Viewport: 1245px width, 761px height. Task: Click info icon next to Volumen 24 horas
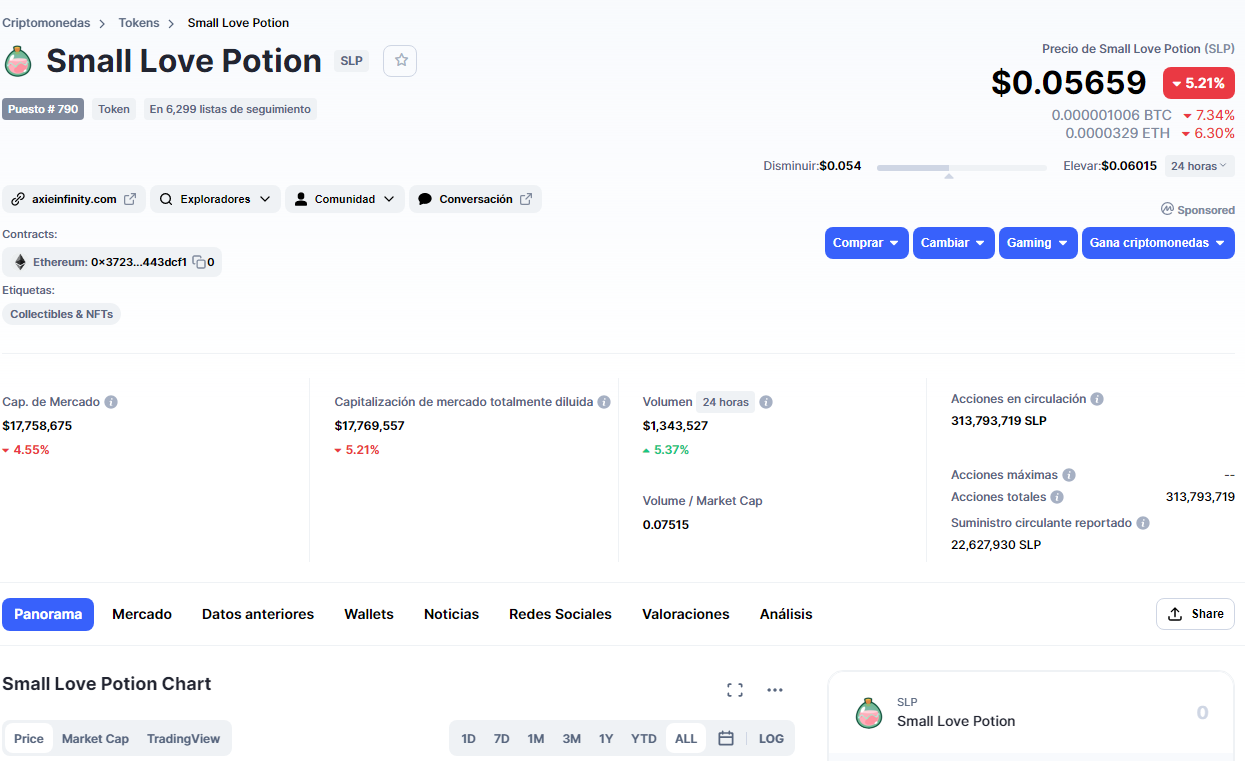[766, 402]
